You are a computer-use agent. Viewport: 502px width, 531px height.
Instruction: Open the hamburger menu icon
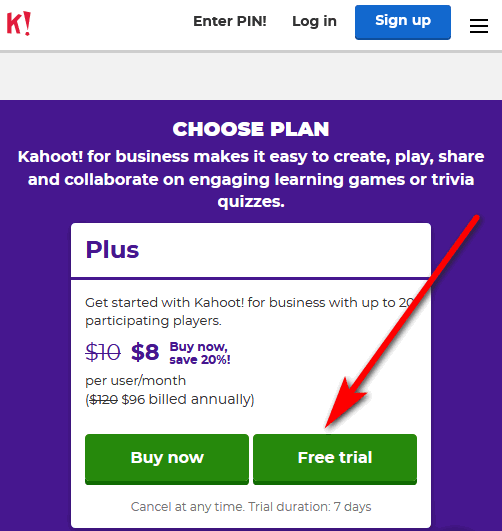pos(479,26)
